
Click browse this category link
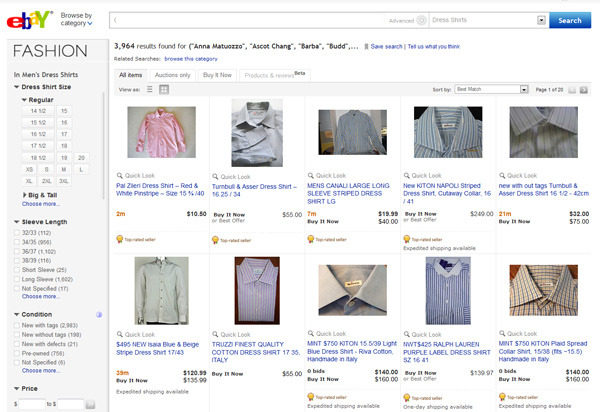191,59
